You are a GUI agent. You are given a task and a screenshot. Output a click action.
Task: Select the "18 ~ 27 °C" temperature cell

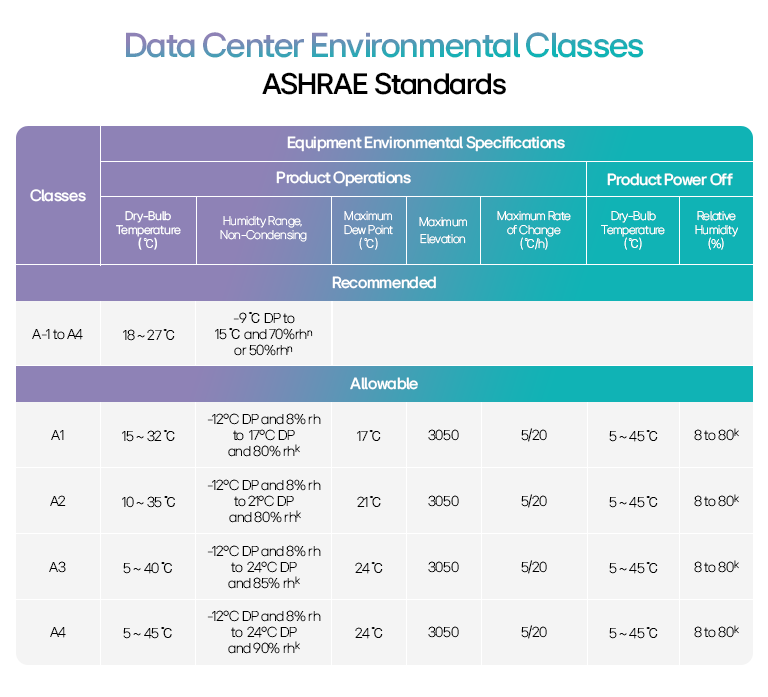point(148,334)
